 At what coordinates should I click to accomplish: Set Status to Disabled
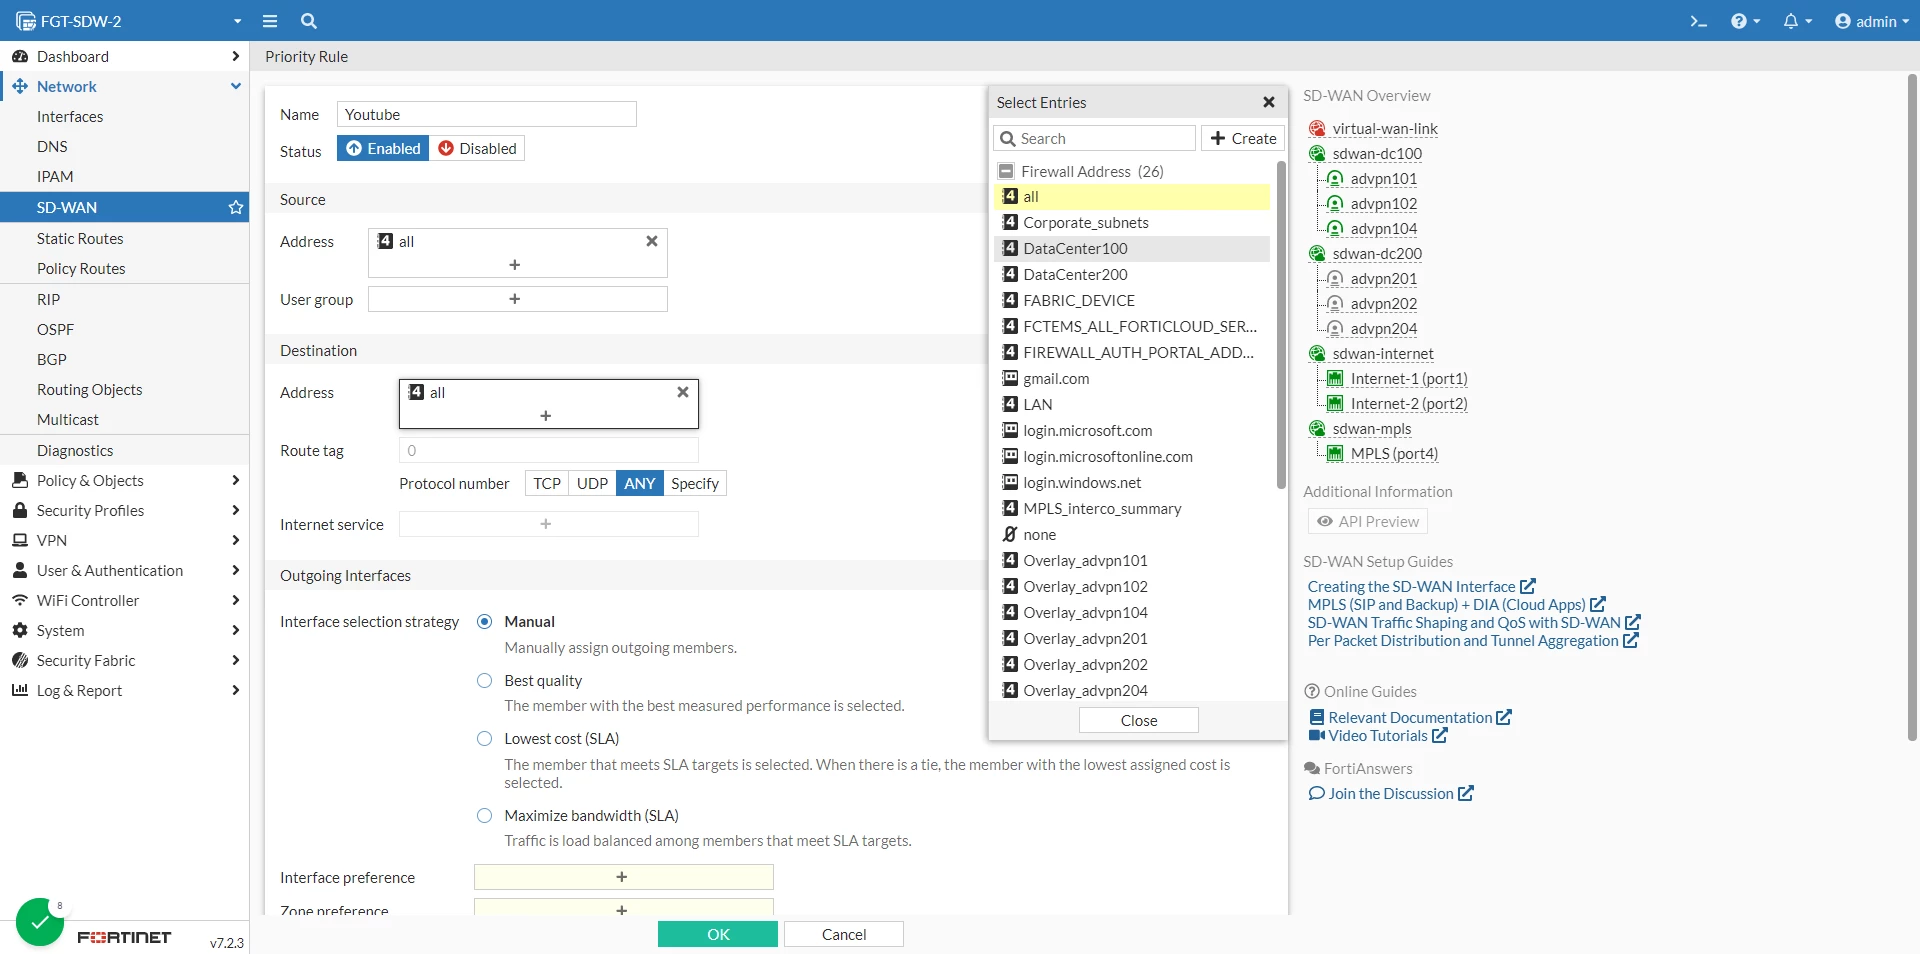[477, 148]
